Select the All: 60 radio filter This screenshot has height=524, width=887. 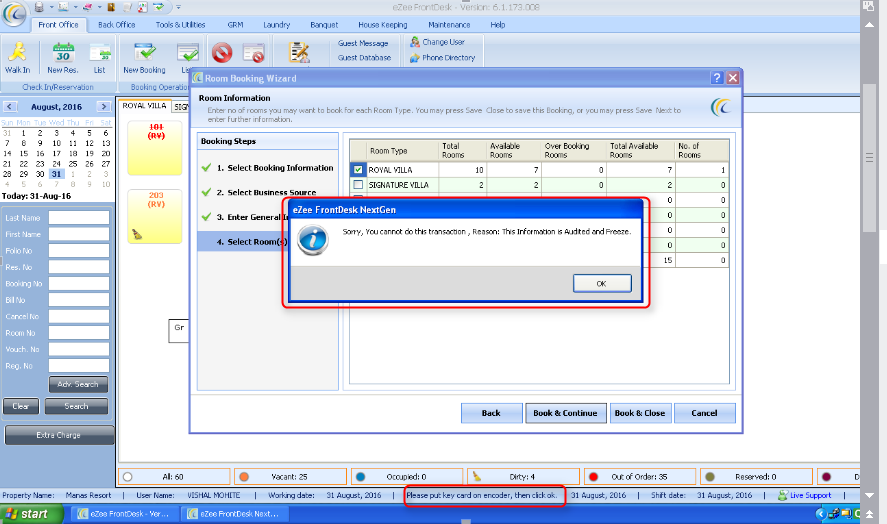(x=127, y=476)
